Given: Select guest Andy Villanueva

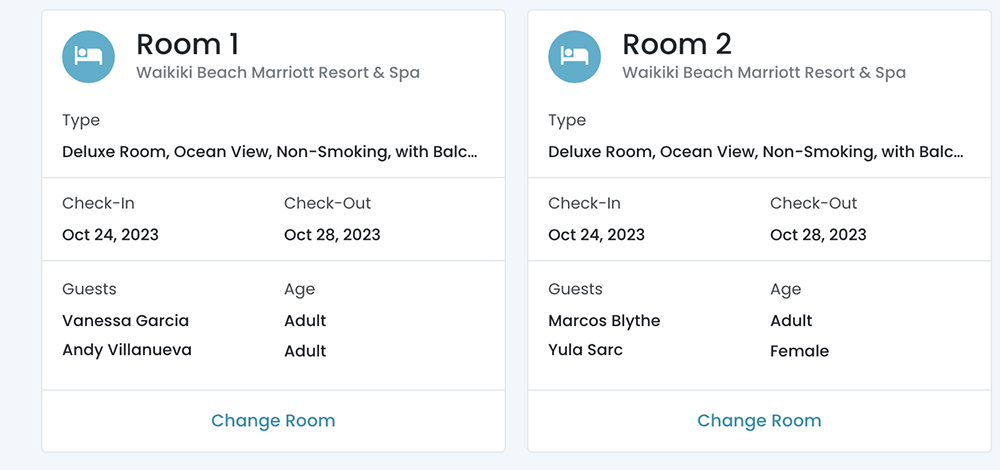Looking at the screenshot, I should tap(127, 350).
